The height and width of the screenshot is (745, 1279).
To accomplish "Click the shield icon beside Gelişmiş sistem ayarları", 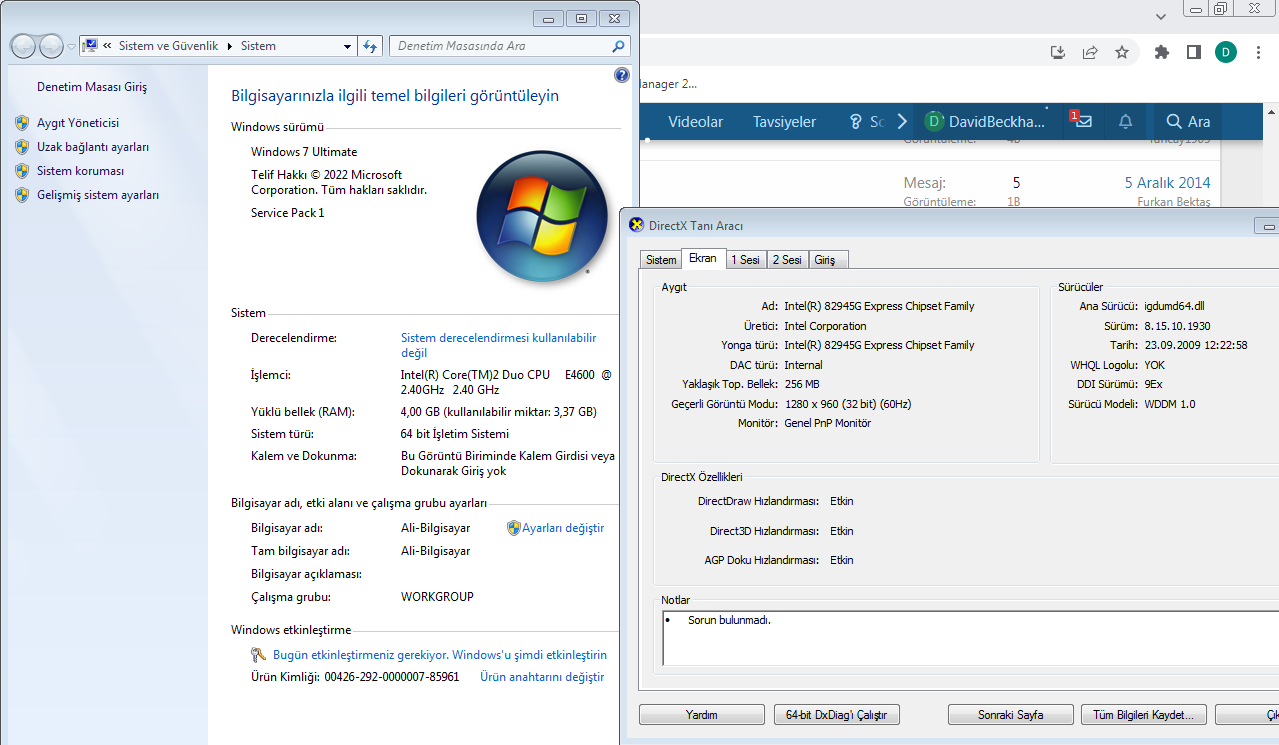I will point(22,195).
